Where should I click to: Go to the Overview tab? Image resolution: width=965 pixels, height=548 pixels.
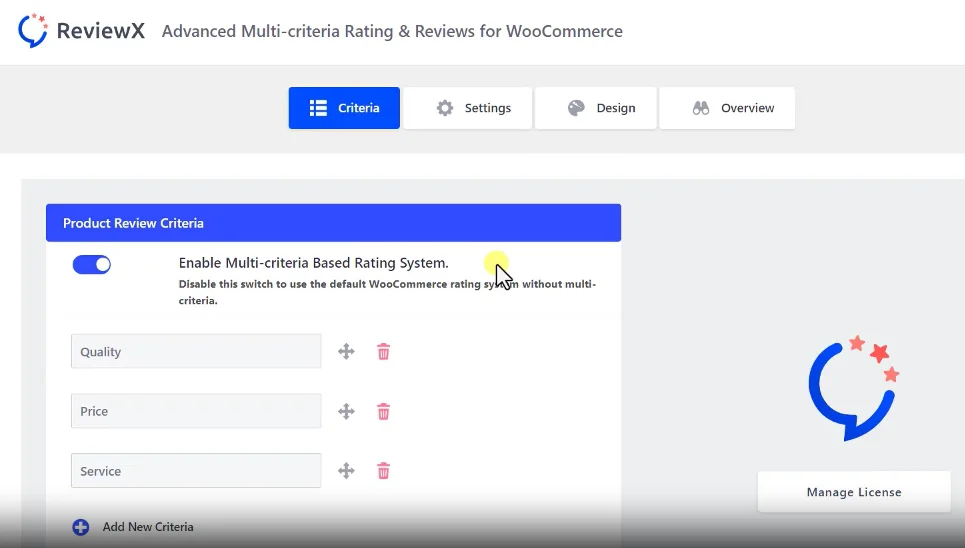pos(727,108)
